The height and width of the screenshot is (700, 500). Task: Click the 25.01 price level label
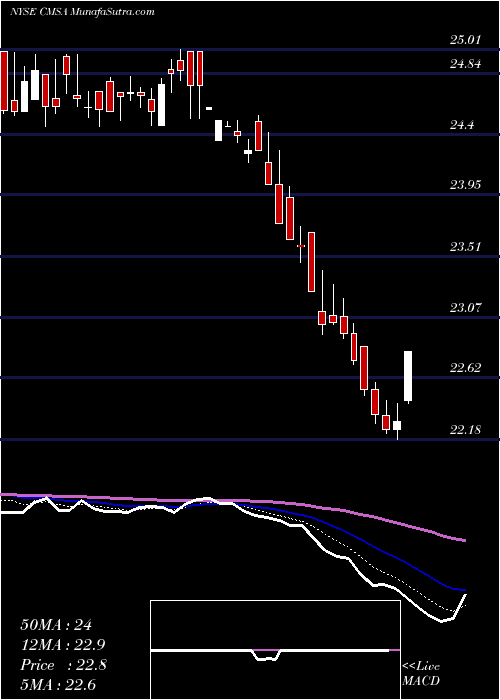point(465,41)
